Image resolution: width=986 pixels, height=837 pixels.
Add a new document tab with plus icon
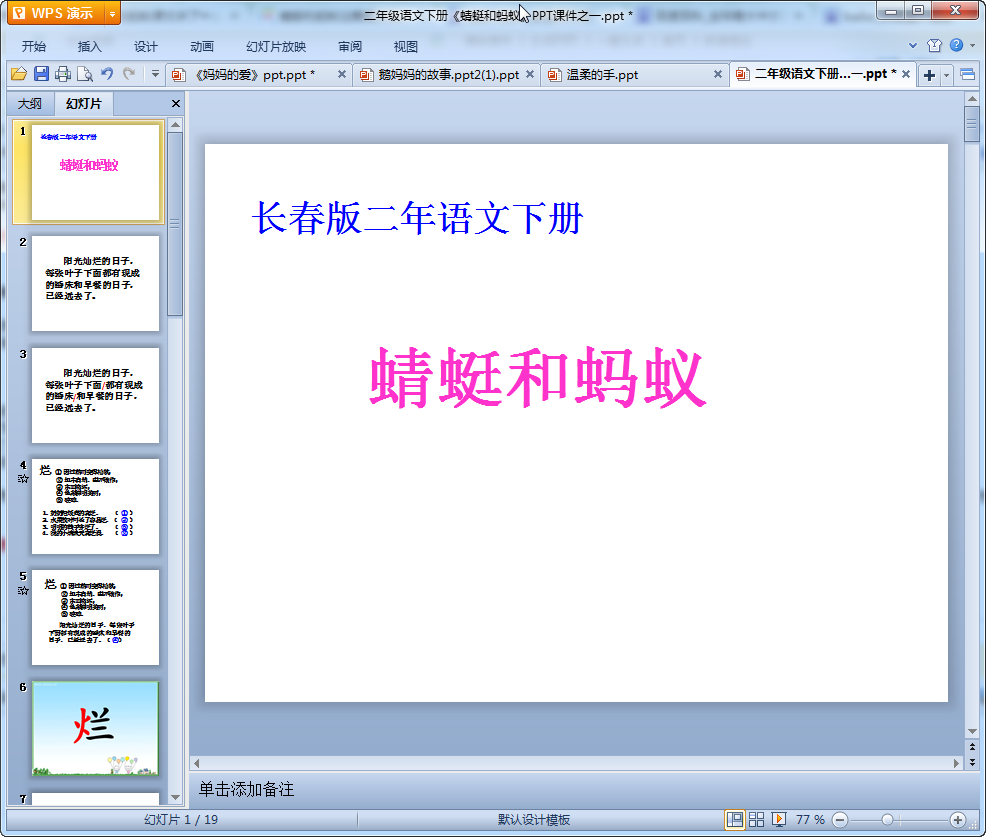(x=929, y=75)
